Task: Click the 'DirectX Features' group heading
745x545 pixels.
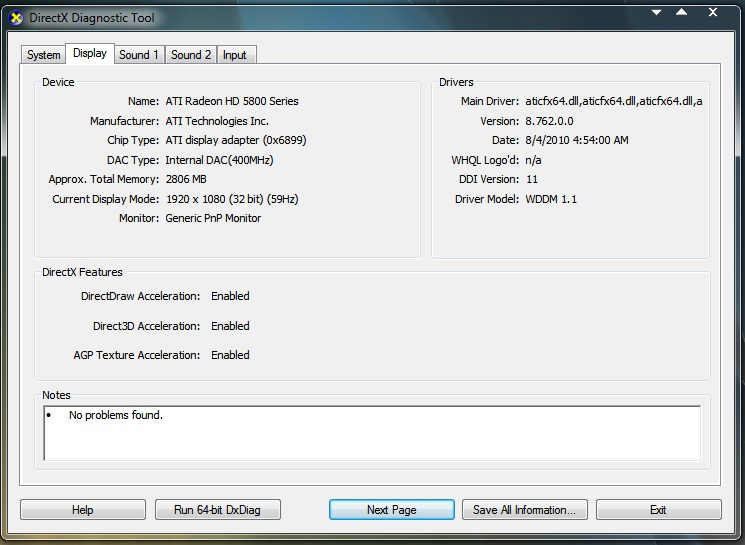Action: [x=82, y=272]
